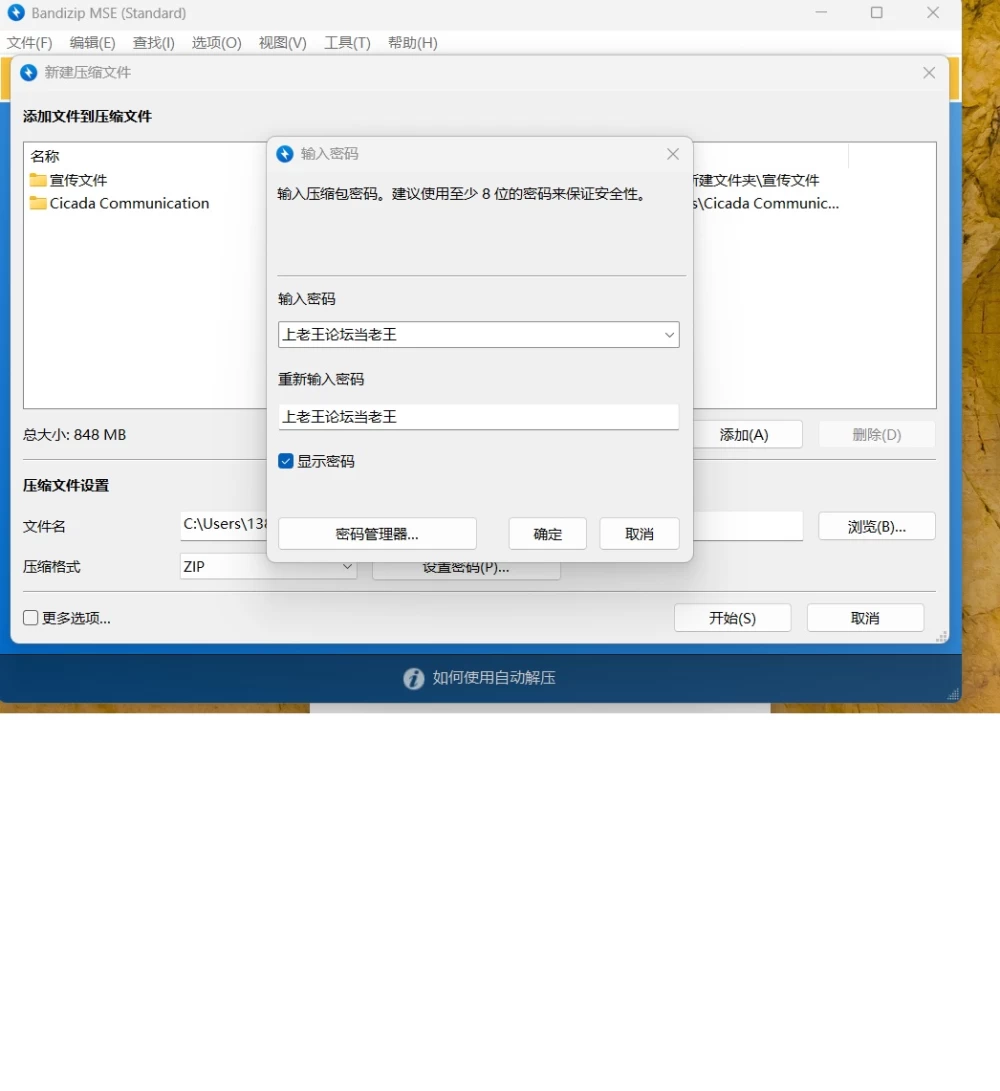Open the 选项(O) menu
Image resolution: width=1000 pixels, height=1091 pixels.
(x=216, y=43)
